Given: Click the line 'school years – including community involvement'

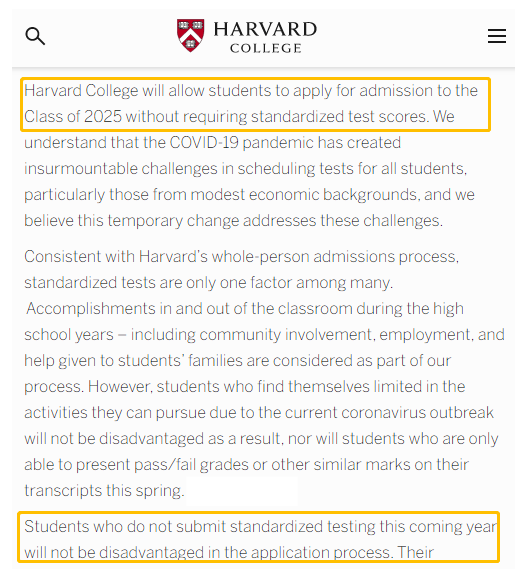Looking at the screenshot, I should click(x=264, y=335).
